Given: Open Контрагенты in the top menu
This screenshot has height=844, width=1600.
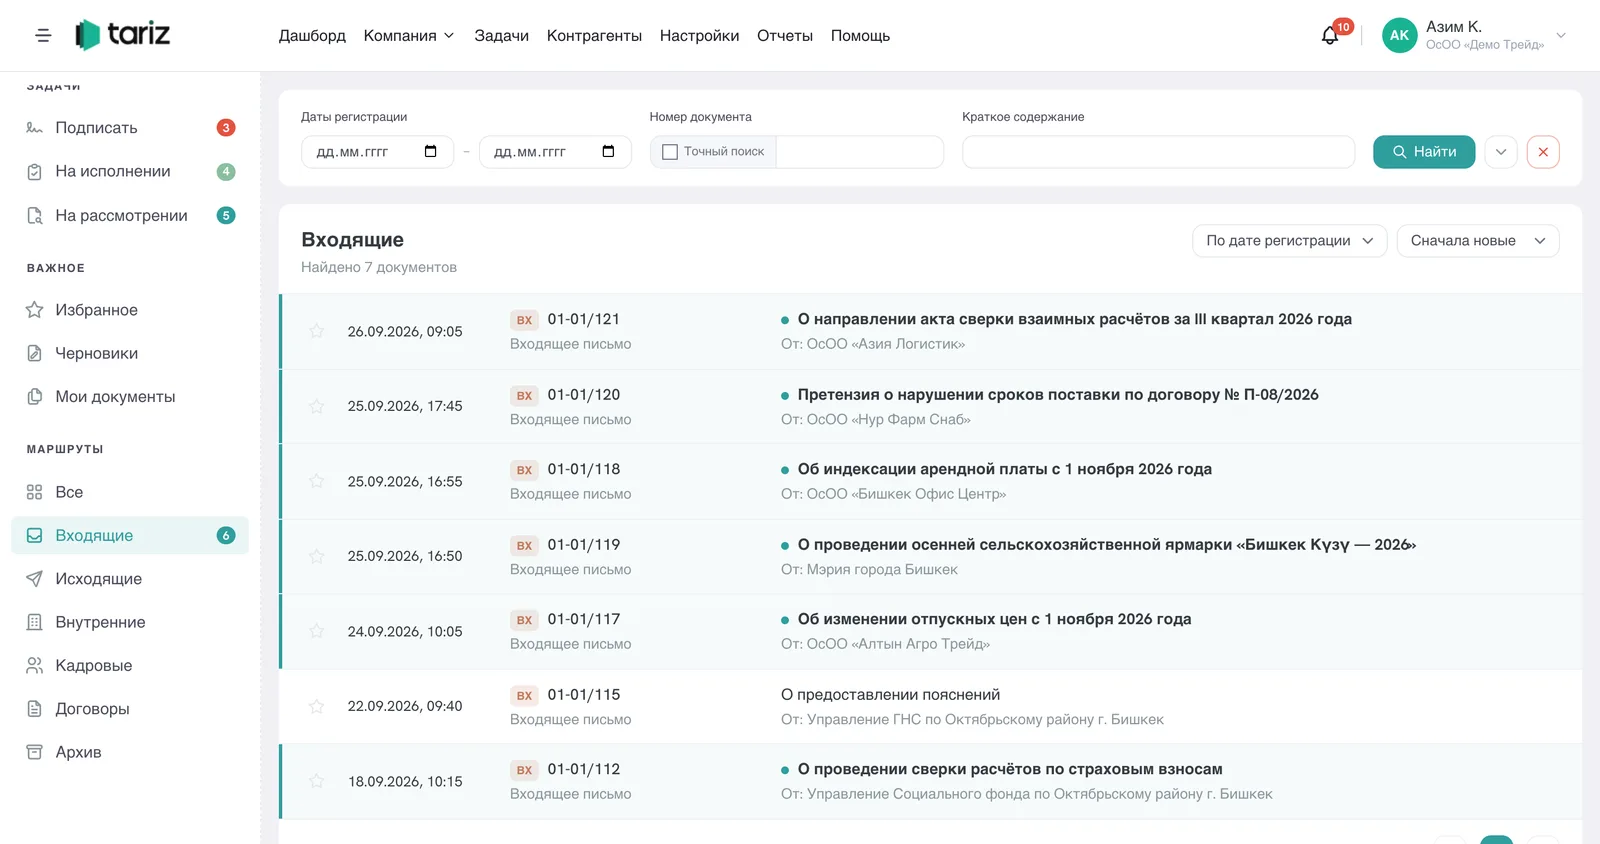Looking at the screenshot, I should pos(594,36).
